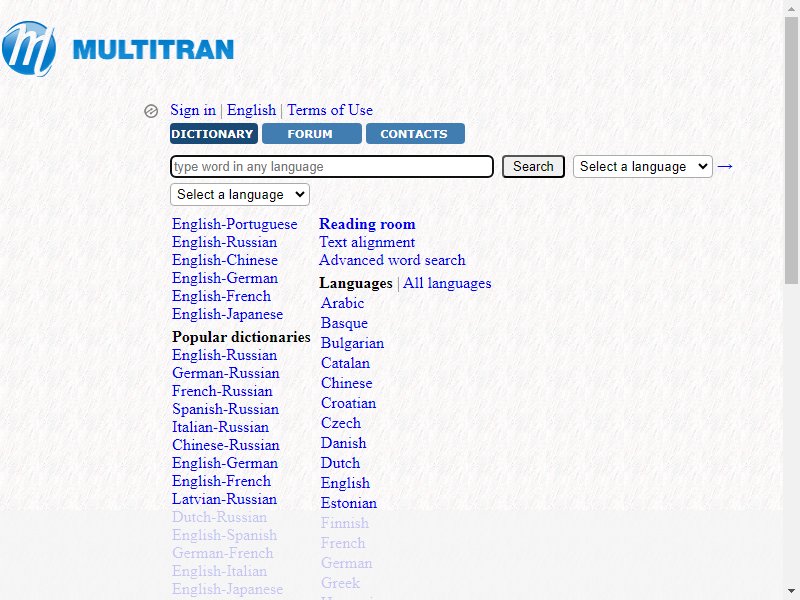
Task: Click the scrollbar down arrow
Action: [791, 591]
